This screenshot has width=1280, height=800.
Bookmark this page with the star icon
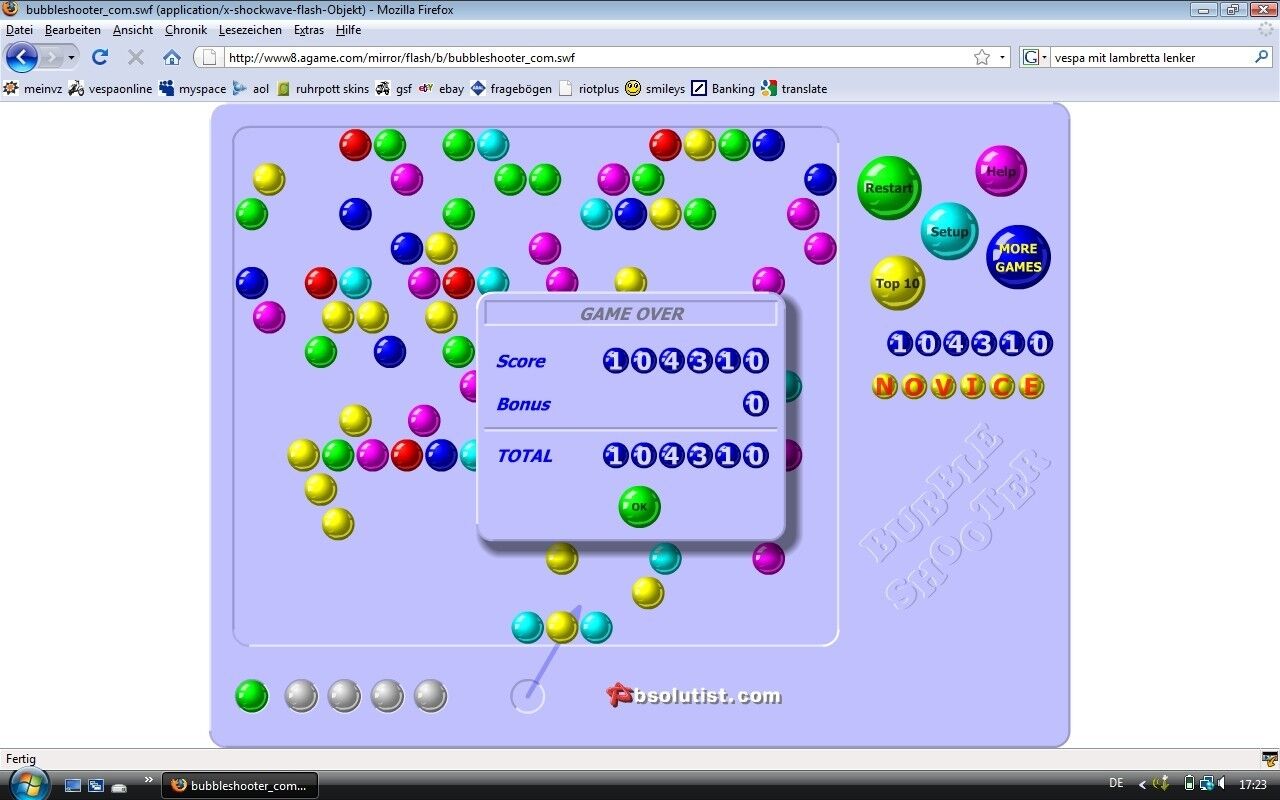click(982, 57)
